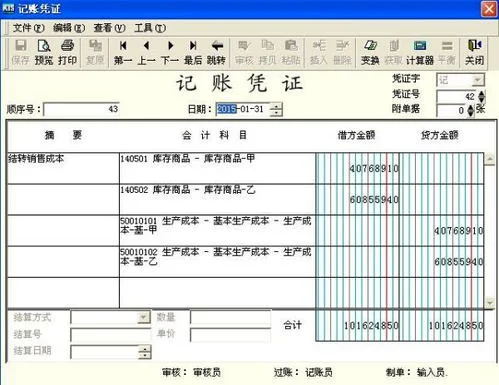This screenshot has width=499, height=385.
Task: Open the File (文件) menu
Action: [29, 28]
